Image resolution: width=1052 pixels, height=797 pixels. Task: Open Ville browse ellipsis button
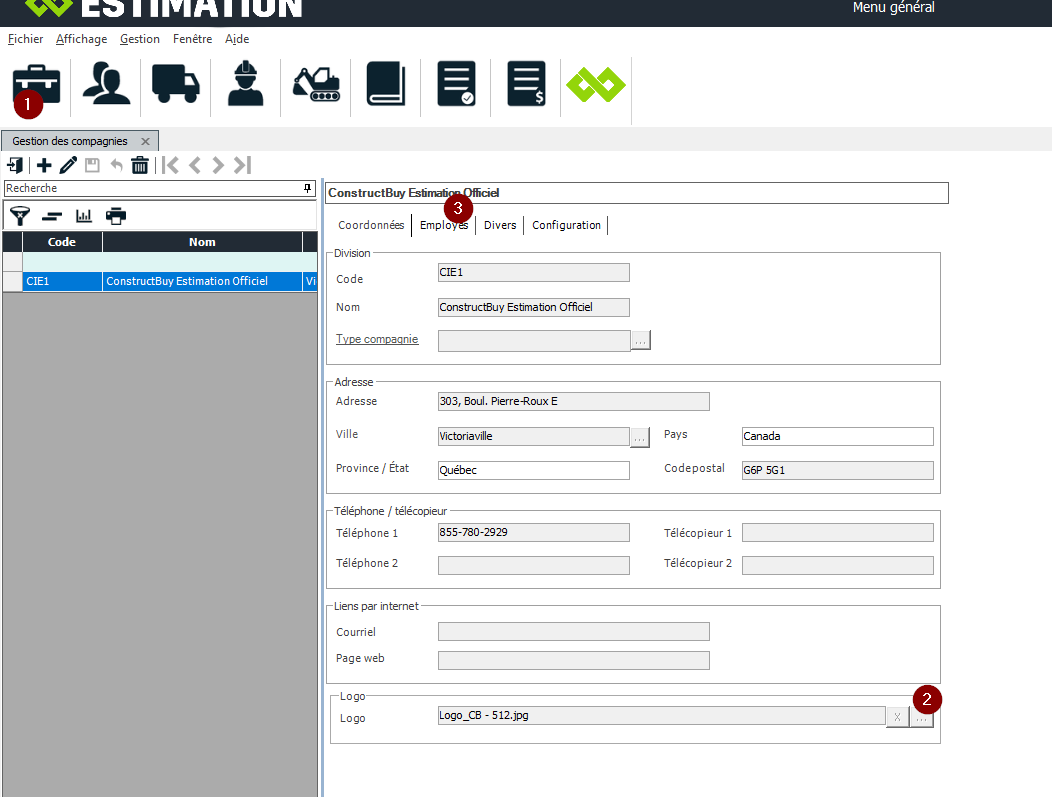click(640, 437)
